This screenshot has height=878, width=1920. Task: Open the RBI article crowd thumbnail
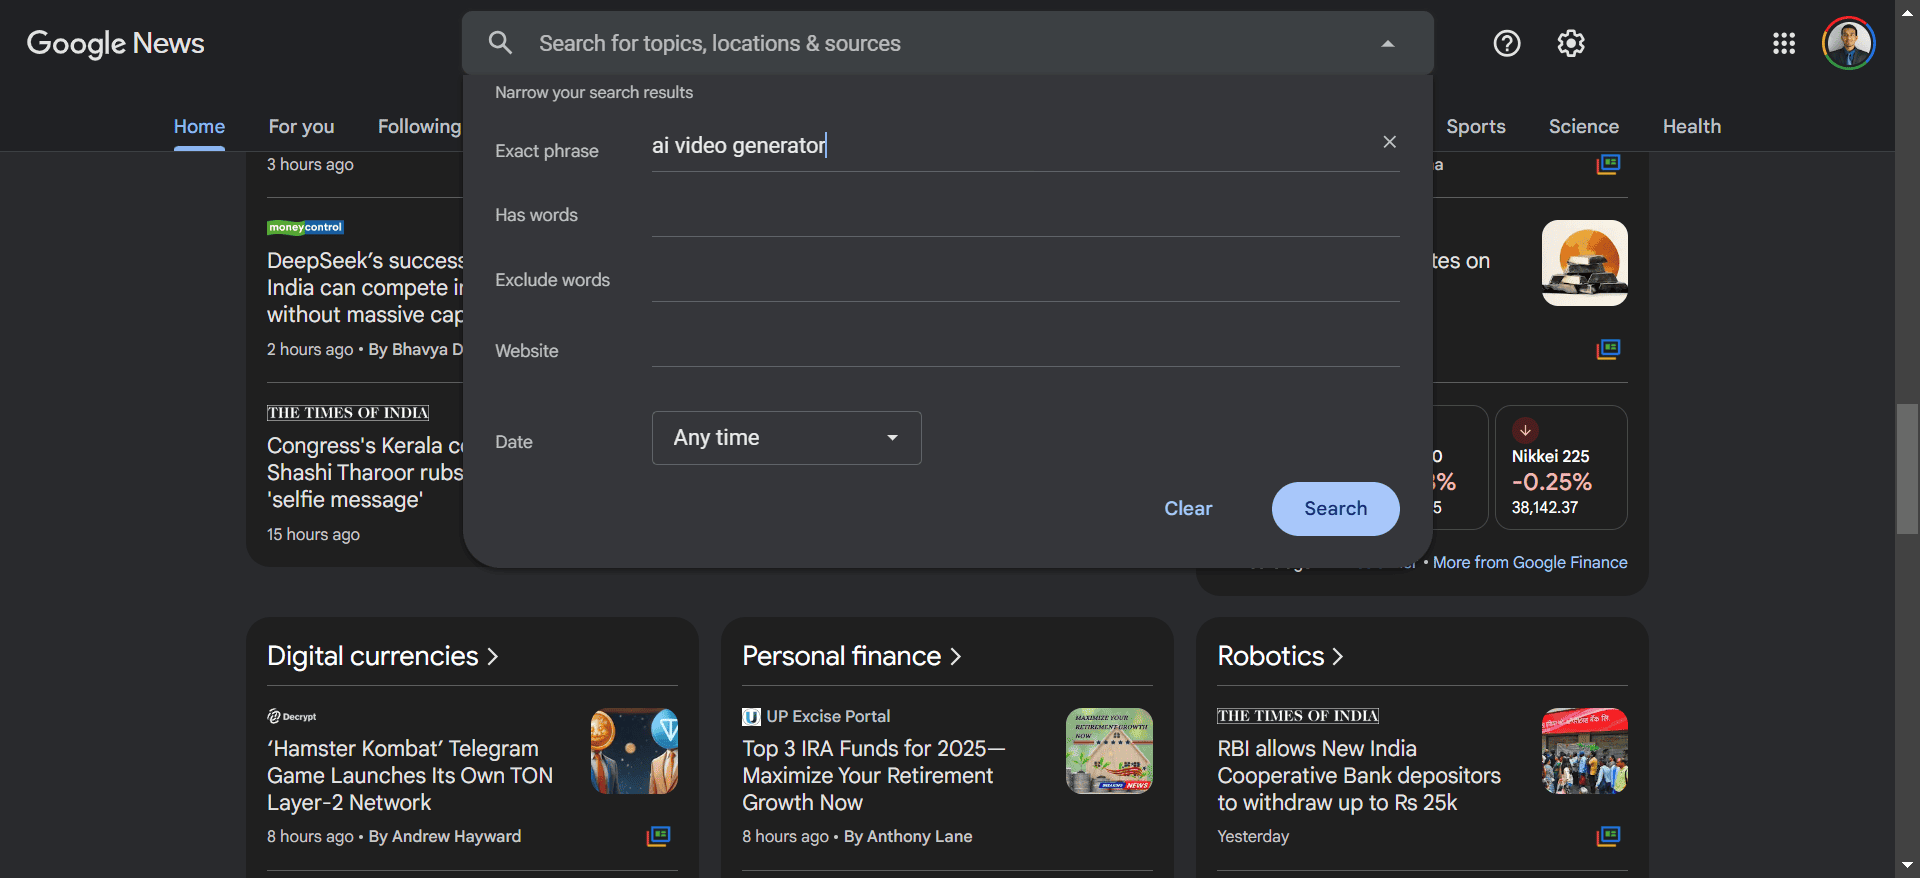coord(1584,751)
